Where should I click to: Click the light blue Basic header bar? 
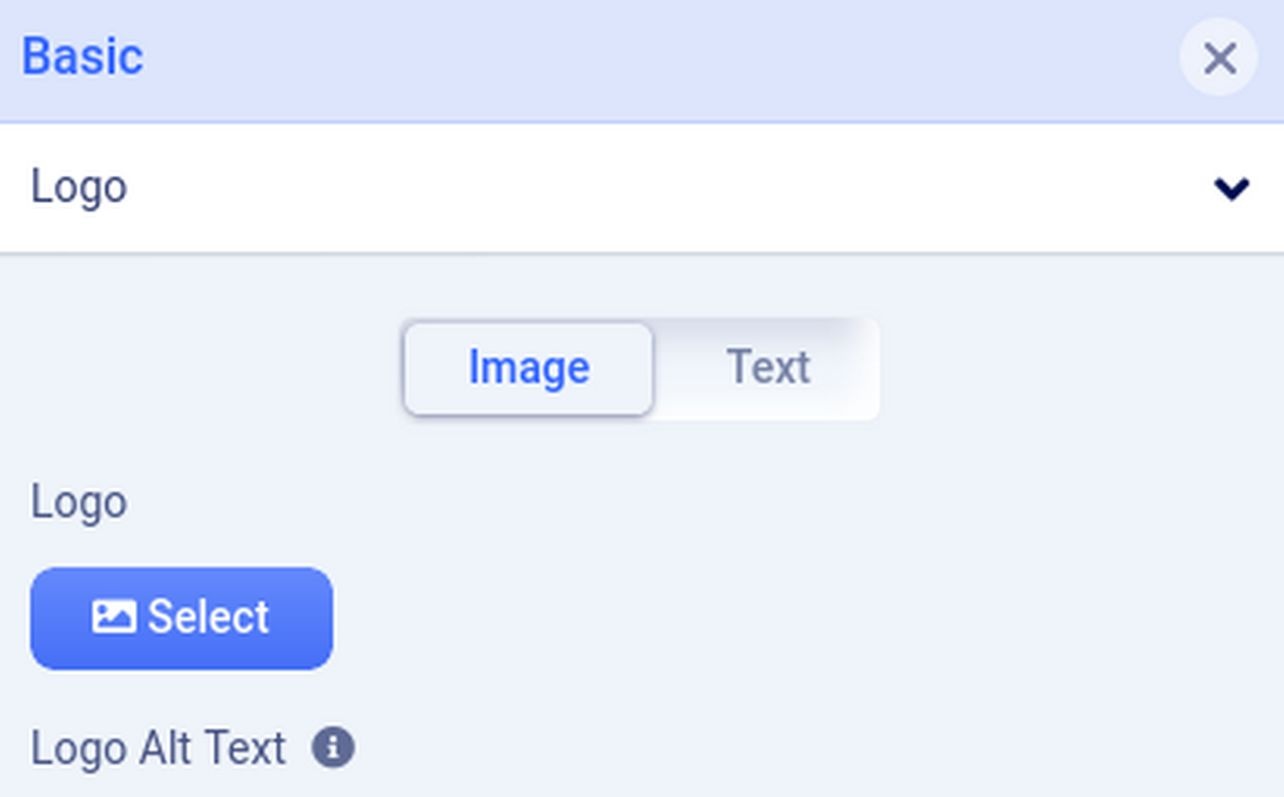click(x=640, y=60)
